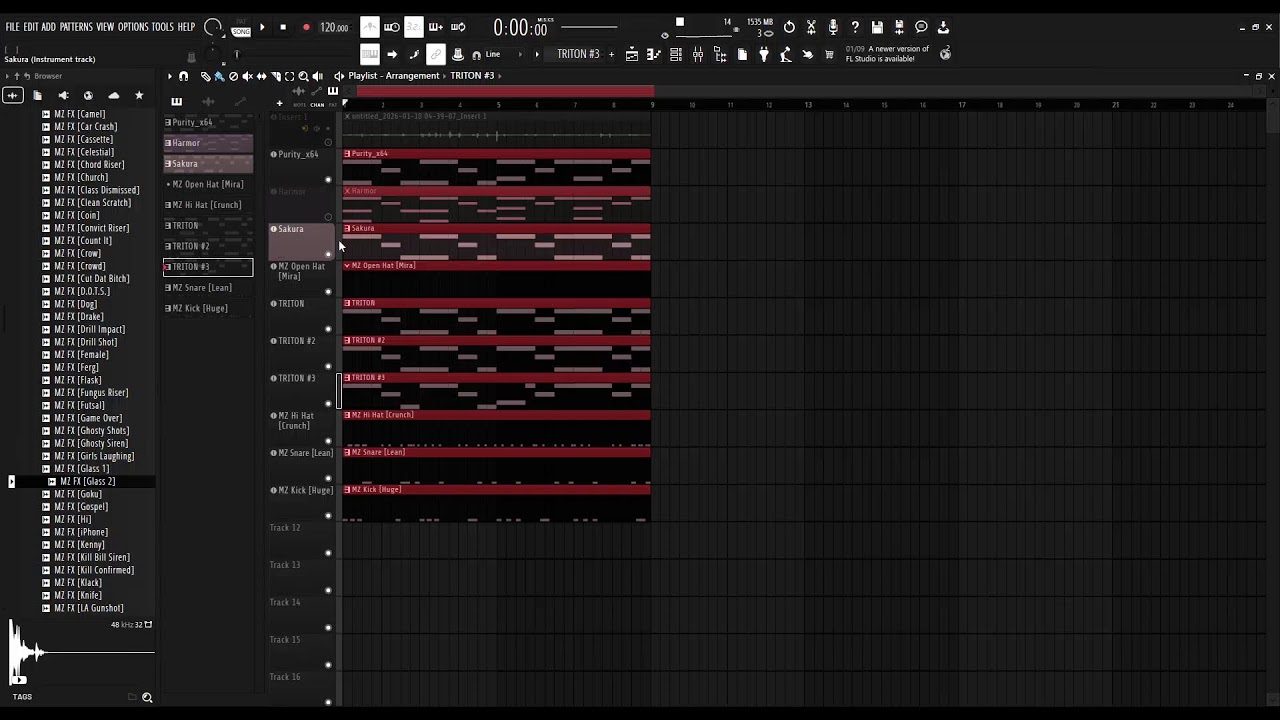Toggle the link (multilink controllers) icon
1280x720 pixels.
[x=436, y=54]
